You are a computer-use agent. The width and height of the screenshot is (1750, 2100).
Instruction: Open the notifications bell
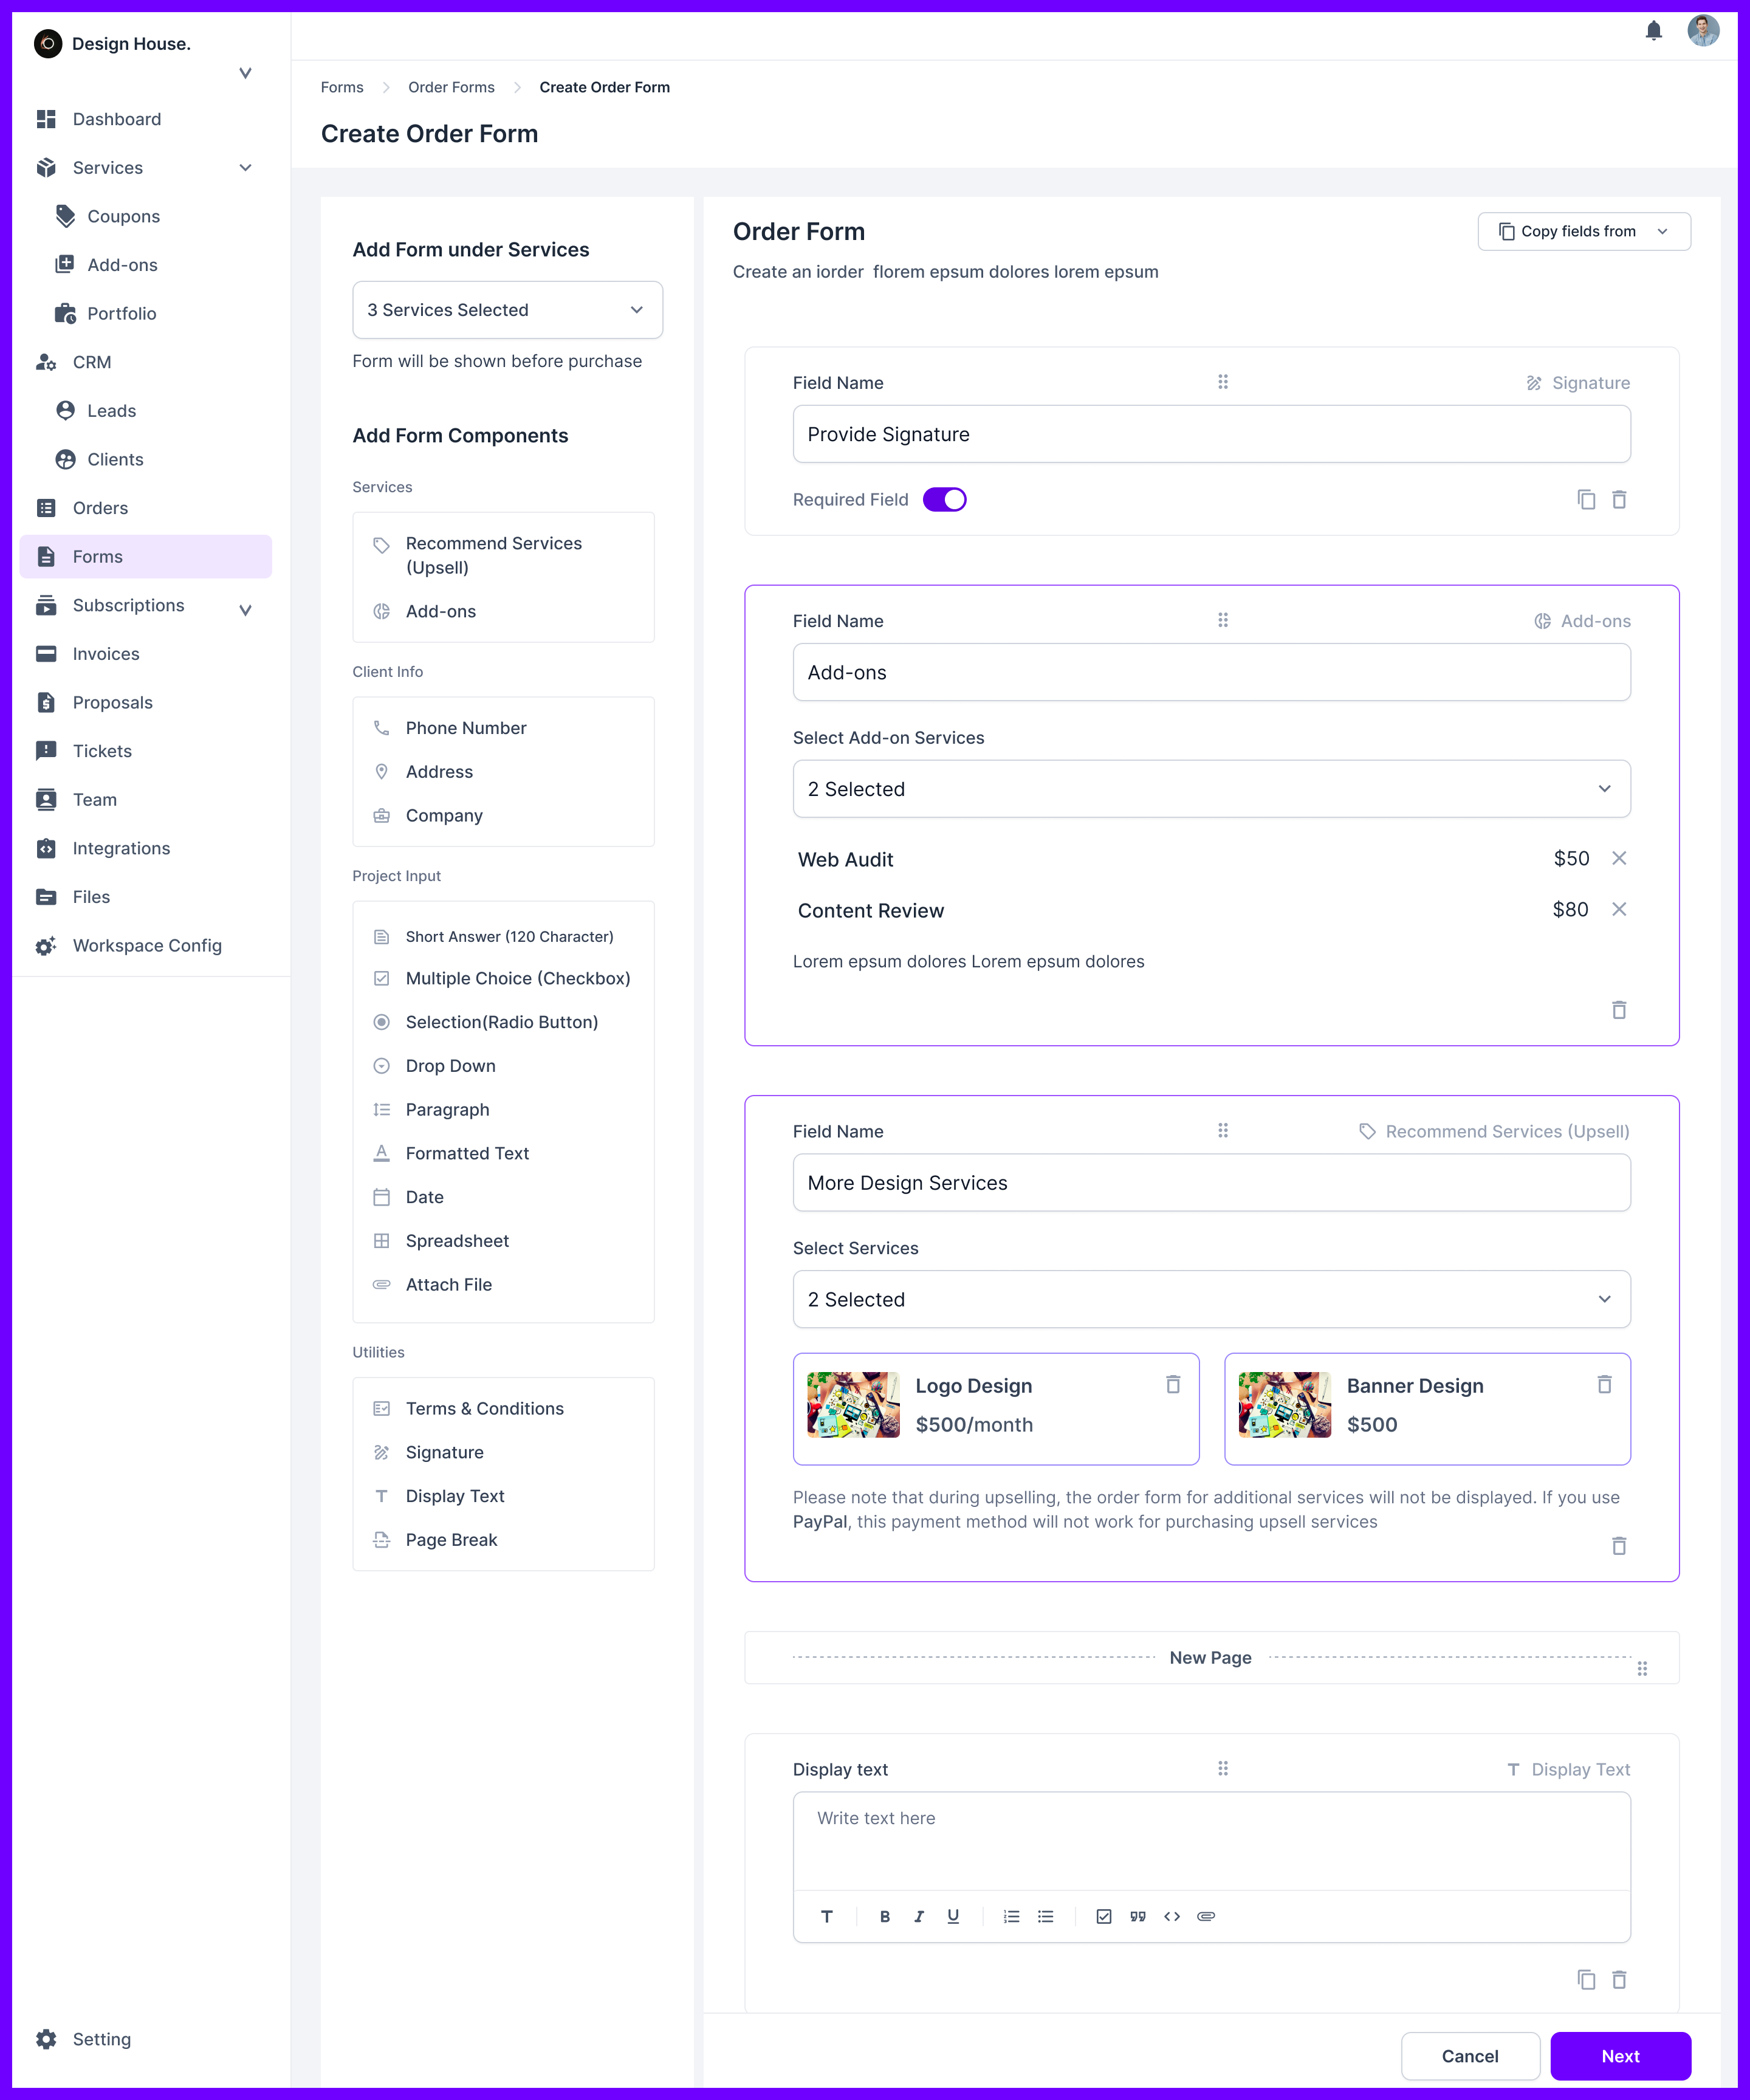click(x=1653, y=31)
